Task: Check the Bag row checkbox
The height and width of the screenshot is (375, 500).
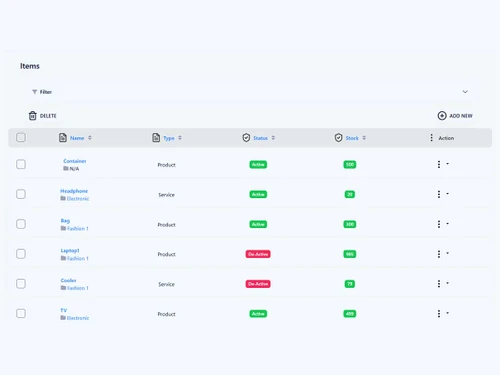Action: click(x=21, y=224)
